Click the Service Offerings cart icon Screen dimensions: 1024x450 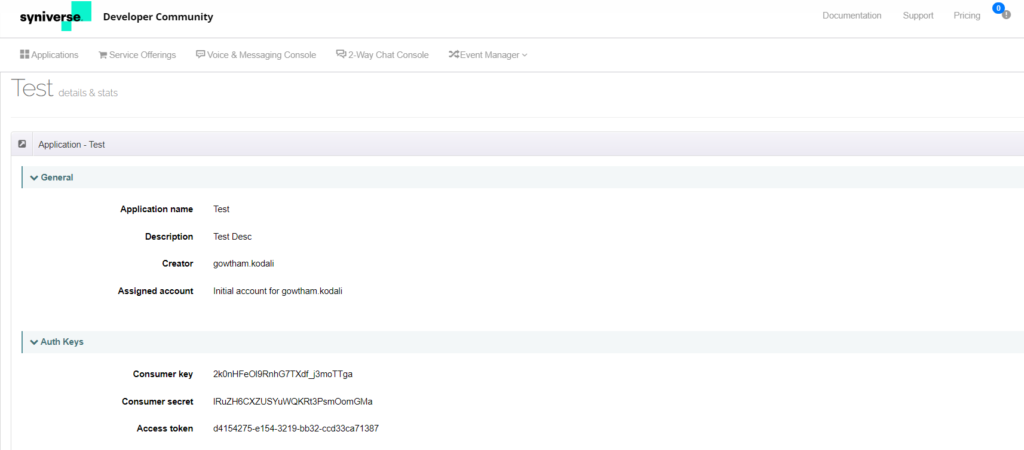102,55
